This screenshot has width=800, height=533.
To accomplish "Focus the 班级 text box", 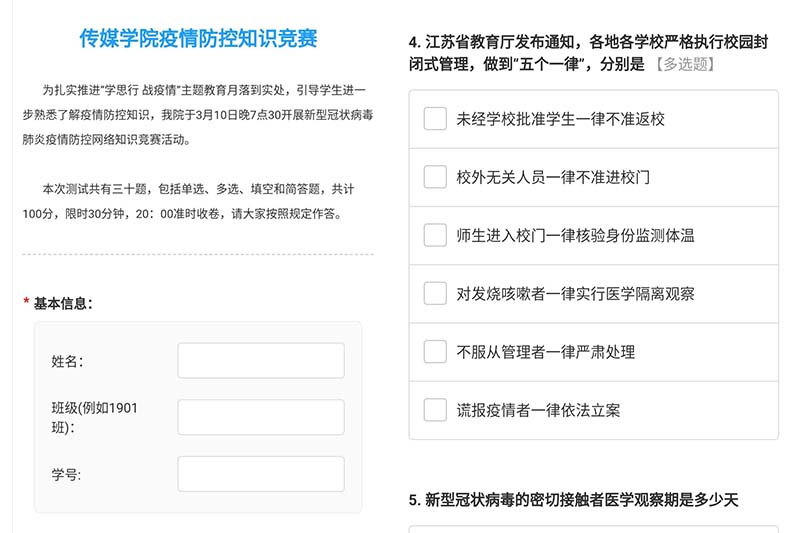I will tap(260, 417).
